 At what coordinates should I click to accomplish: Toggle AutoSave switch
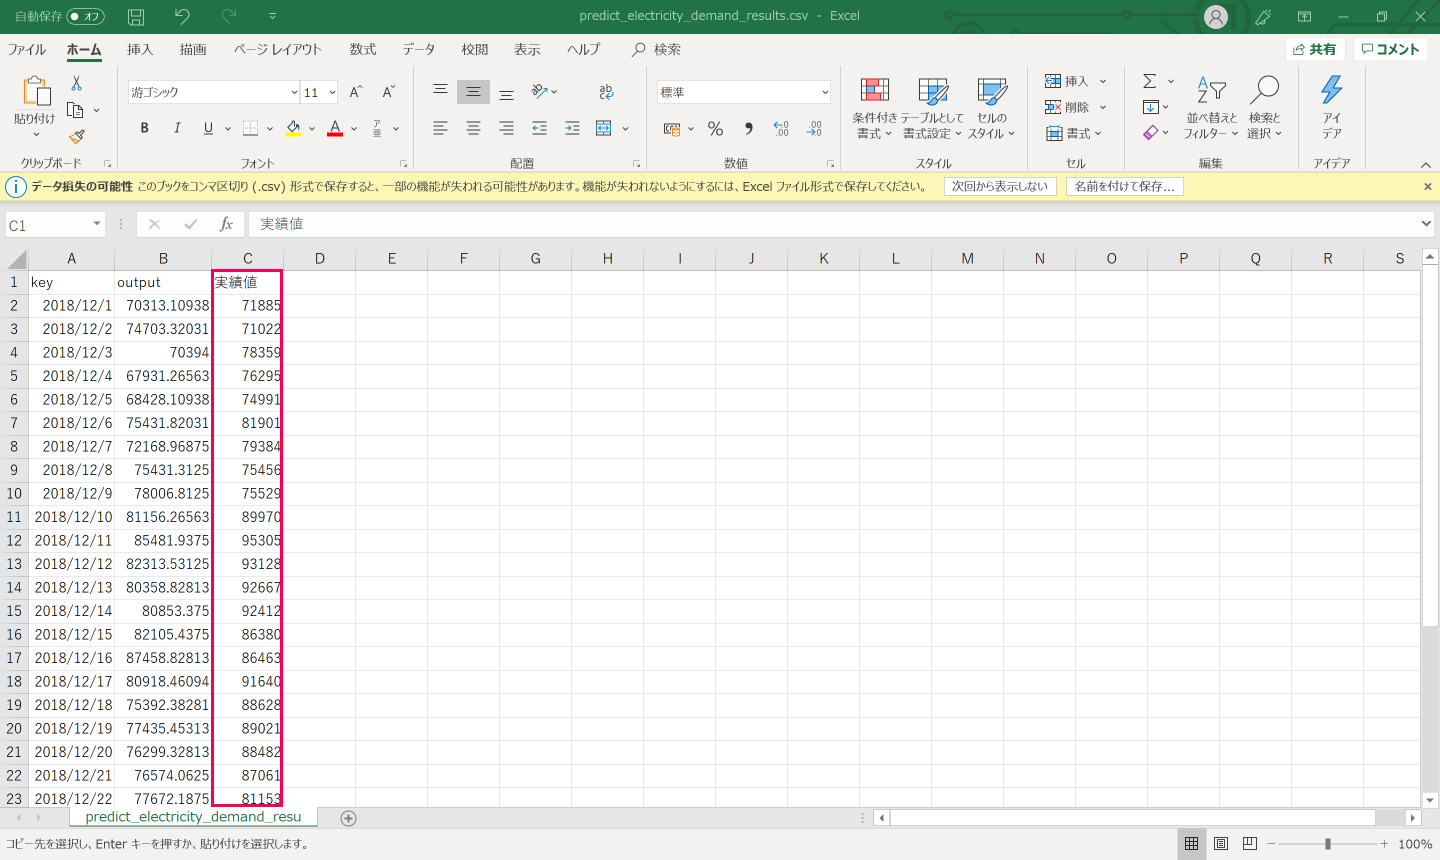86,16
